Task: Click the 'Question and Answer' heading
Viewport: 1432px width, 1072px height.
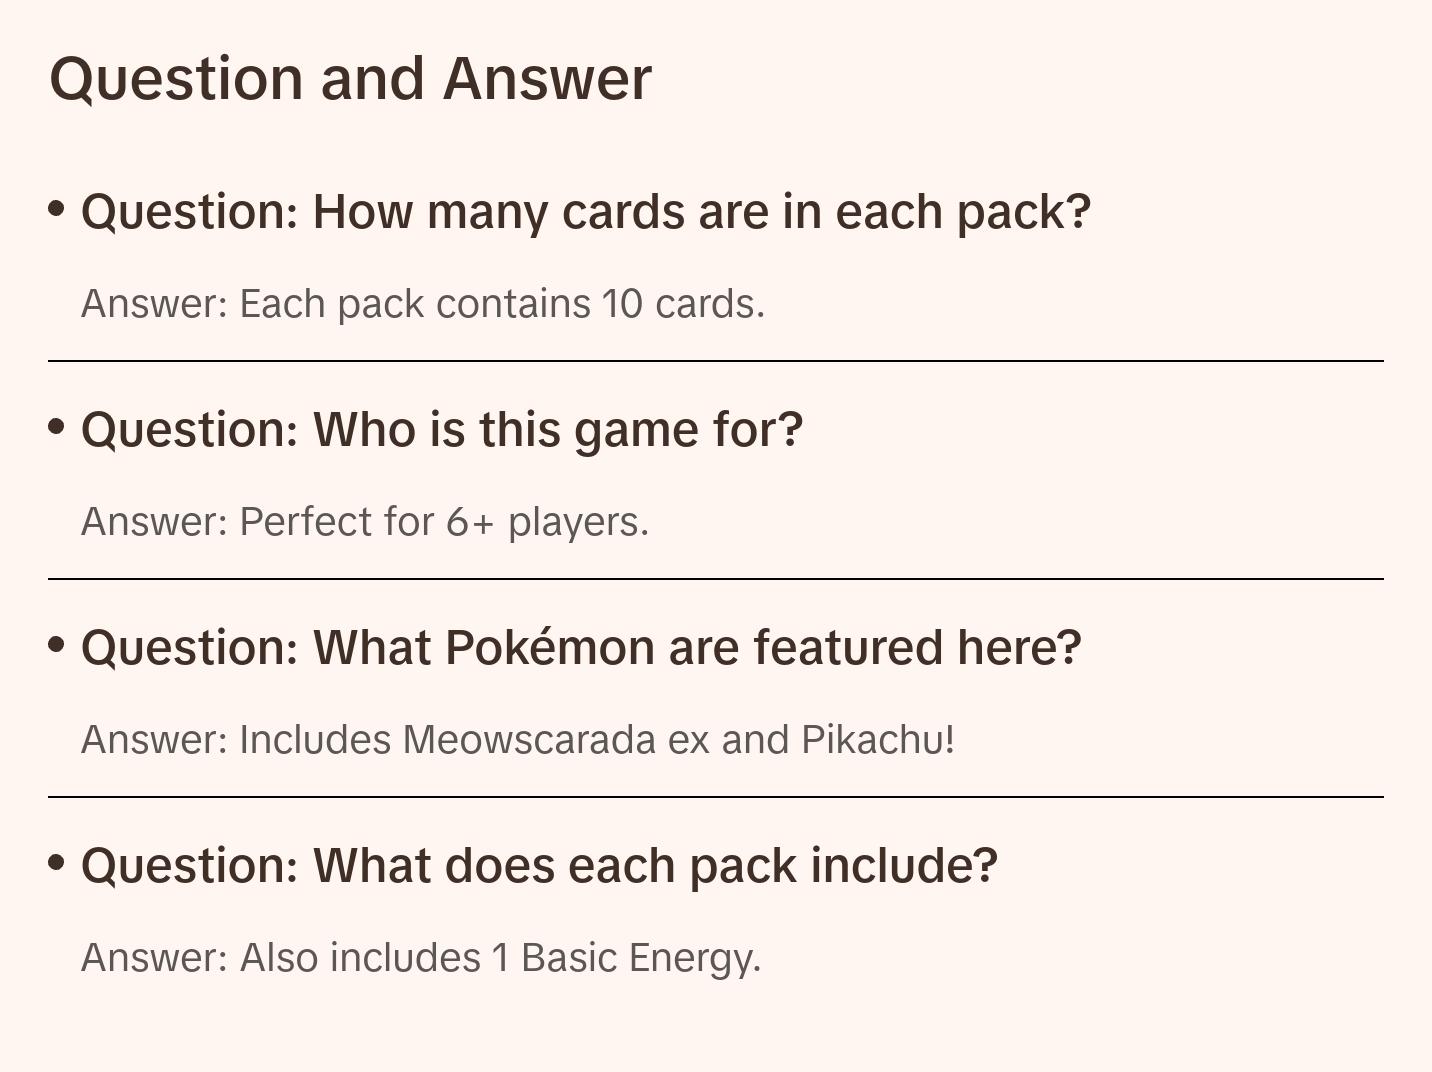Action: click(350, 79)
